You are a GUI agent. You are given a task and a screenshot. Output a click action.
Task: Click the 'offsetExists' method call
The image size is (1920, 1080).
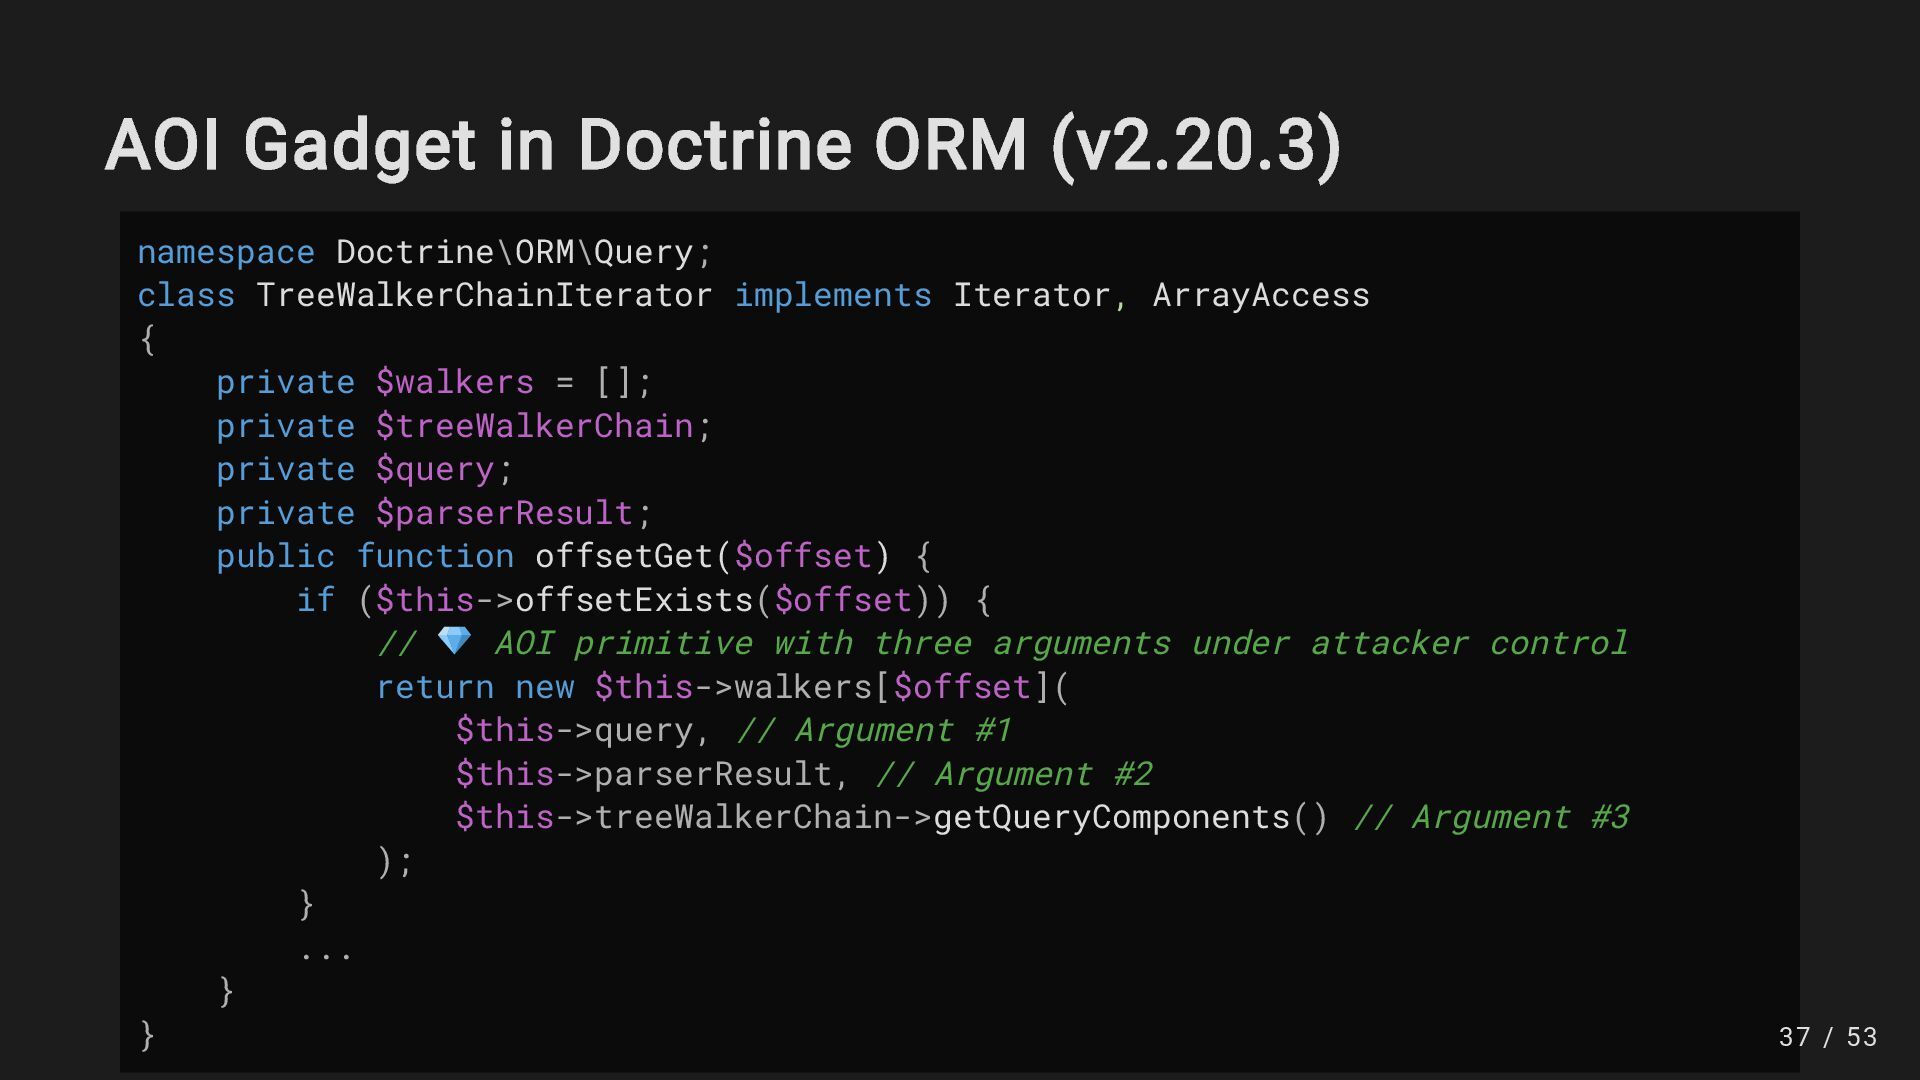[x=634, y=601]
